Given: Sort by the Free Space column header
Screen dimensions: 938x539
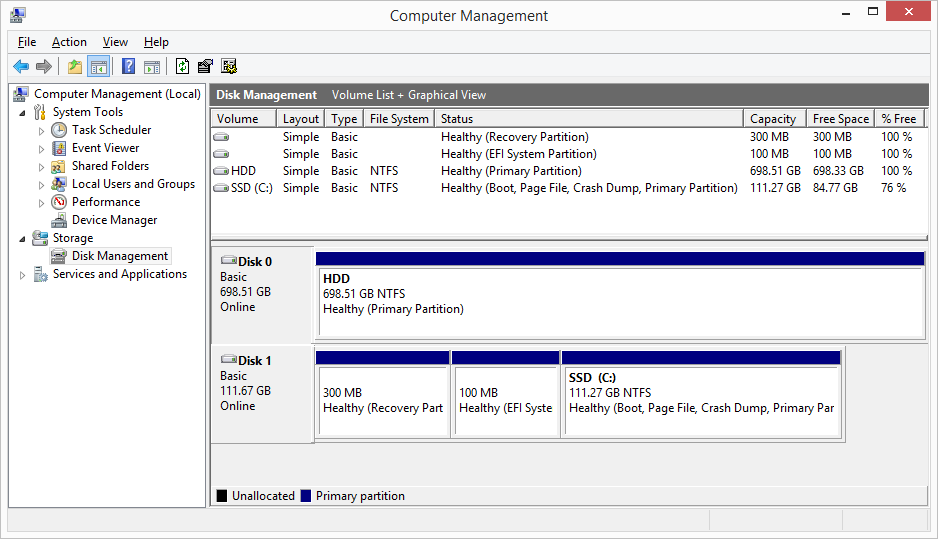Looking at the screenshot, I should coord(840,118).
